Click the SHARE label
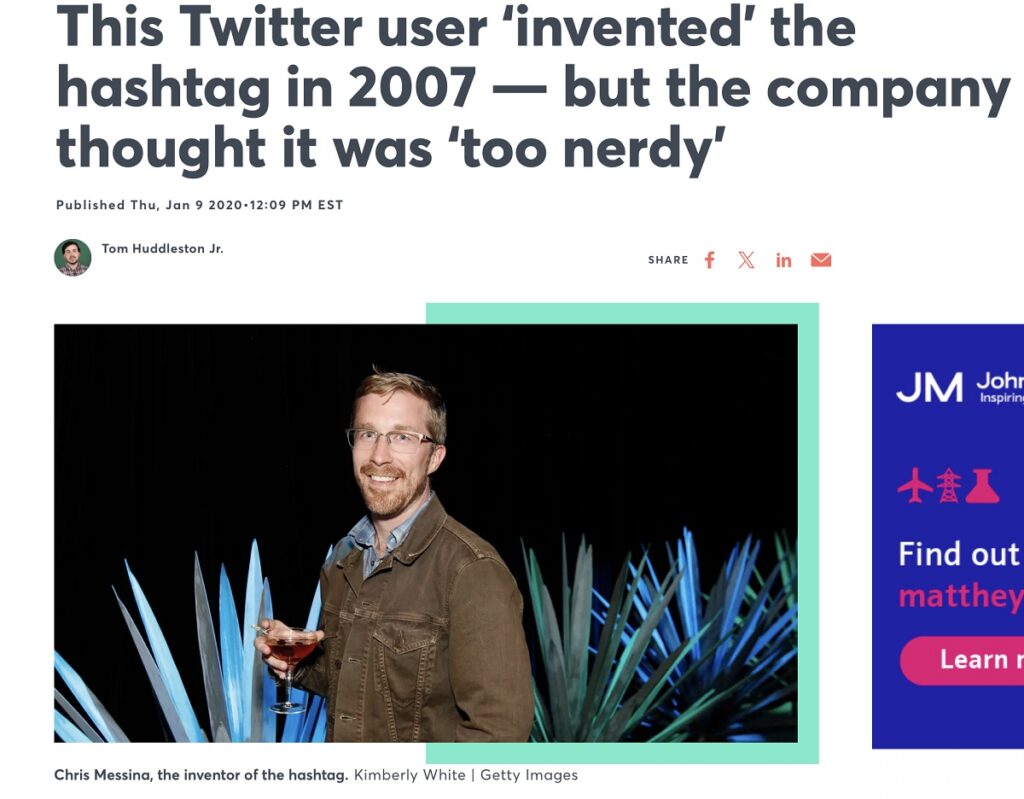This screenshot has height=799, width=1024. [668, 260]
